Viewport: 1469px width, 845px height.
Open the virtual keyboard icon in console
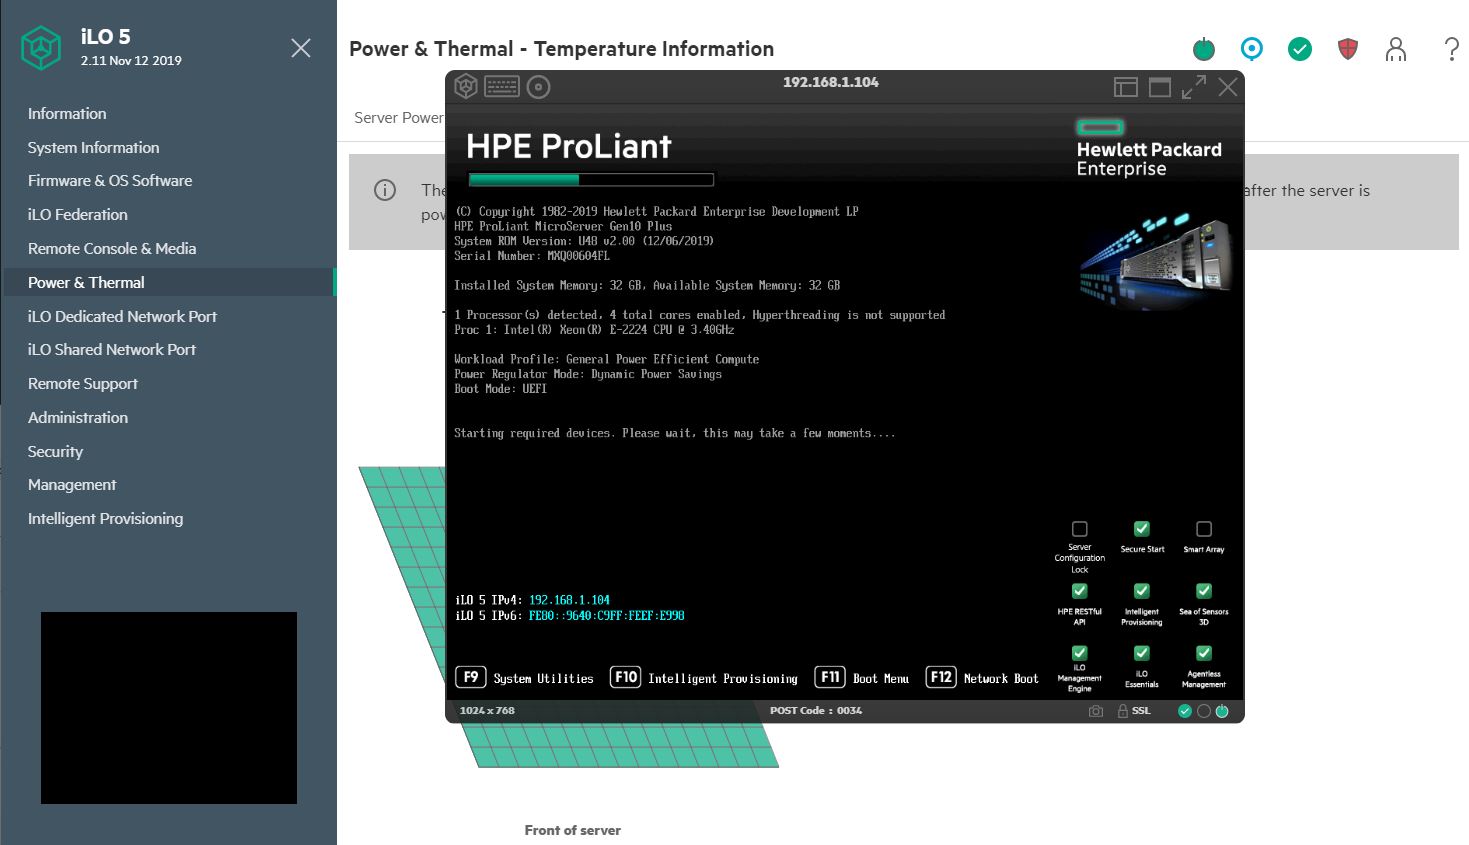point(502,87)
